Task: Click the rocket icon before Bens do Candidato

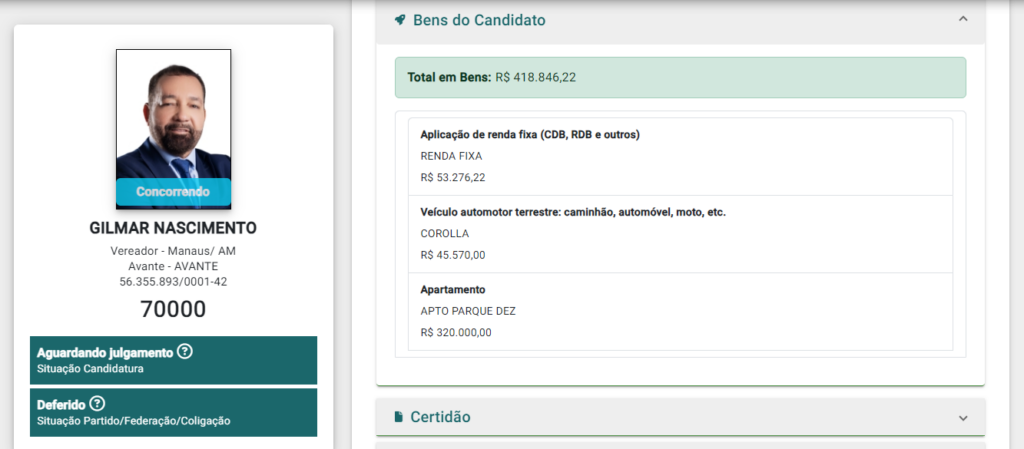Action: tap(400, 20)
